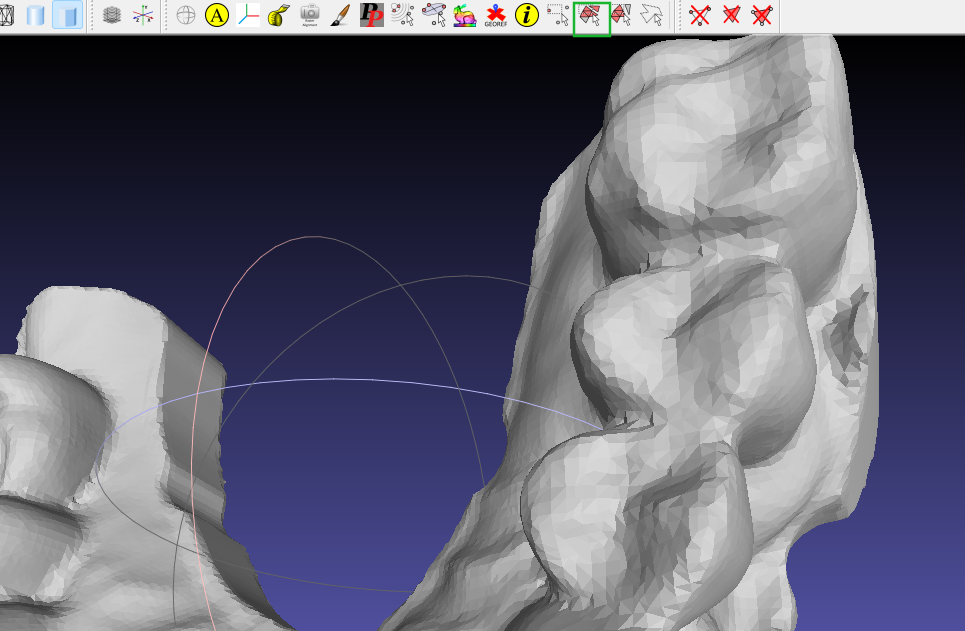Screen dimensions: 965x631
Task: Select the face selection tool in green box
Action: pyautogui.click(x=591, y=15)
